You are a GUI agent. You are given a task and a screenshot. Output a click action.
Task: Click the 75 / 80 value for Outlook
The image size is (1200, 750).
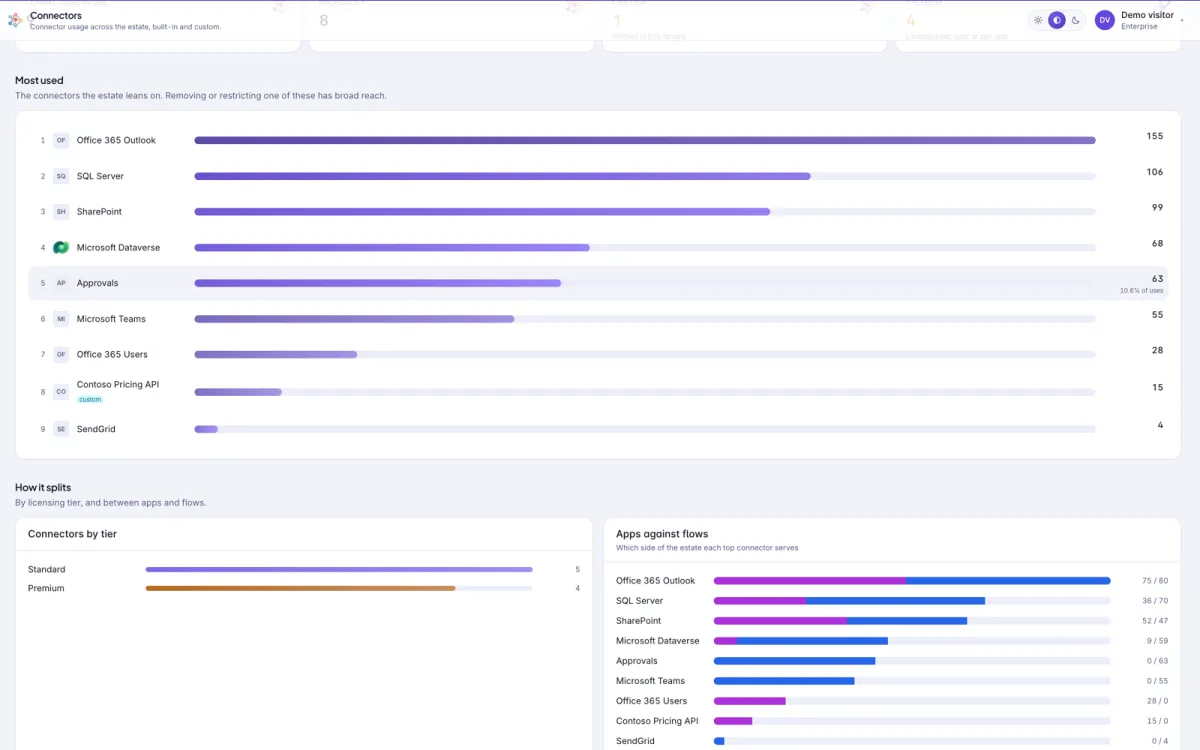(1155, 581)
